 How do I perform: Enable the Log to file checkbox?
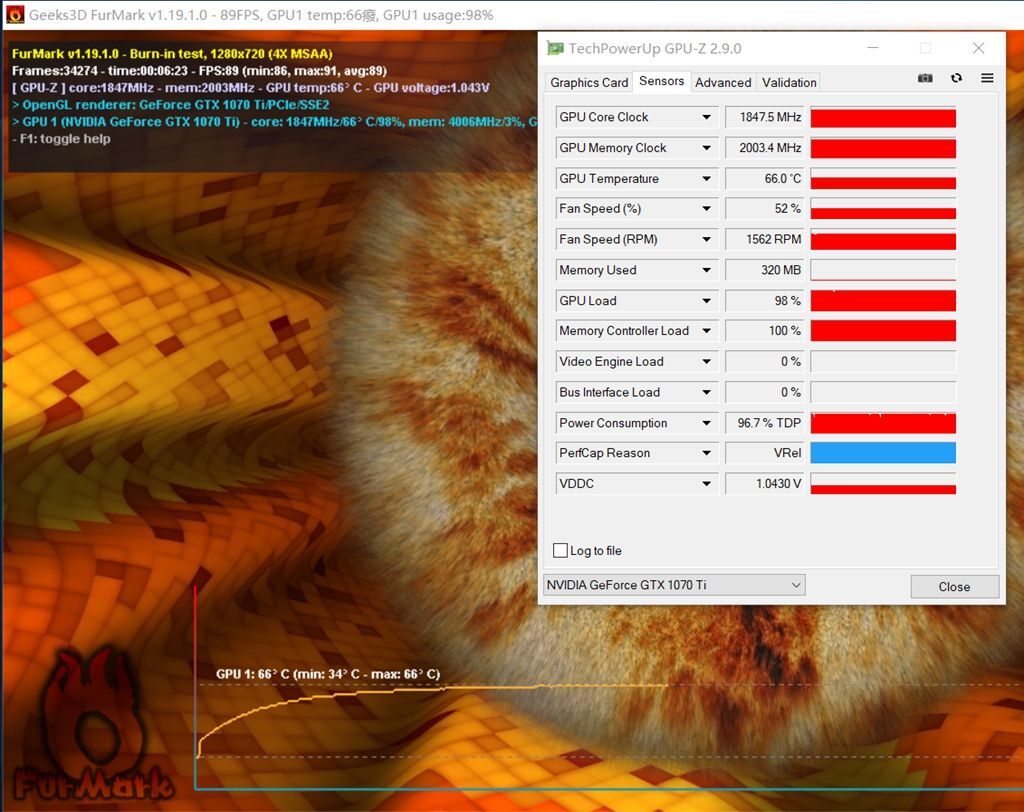pos(560,550)
